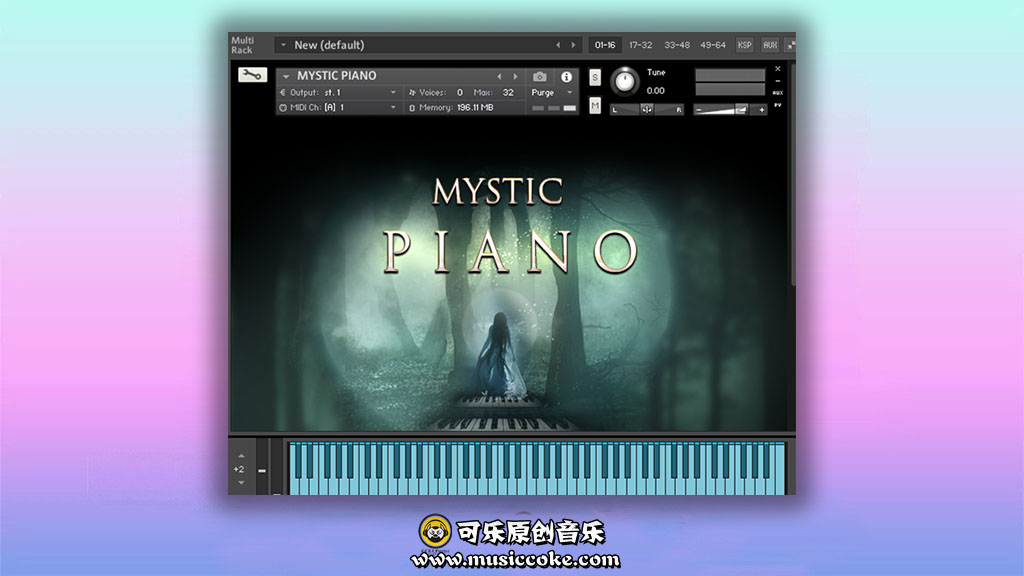The height and width of the screenshot is (576, 1024).
Task: Shift keyboard octave down arrow
Action: tap(241, 483)
